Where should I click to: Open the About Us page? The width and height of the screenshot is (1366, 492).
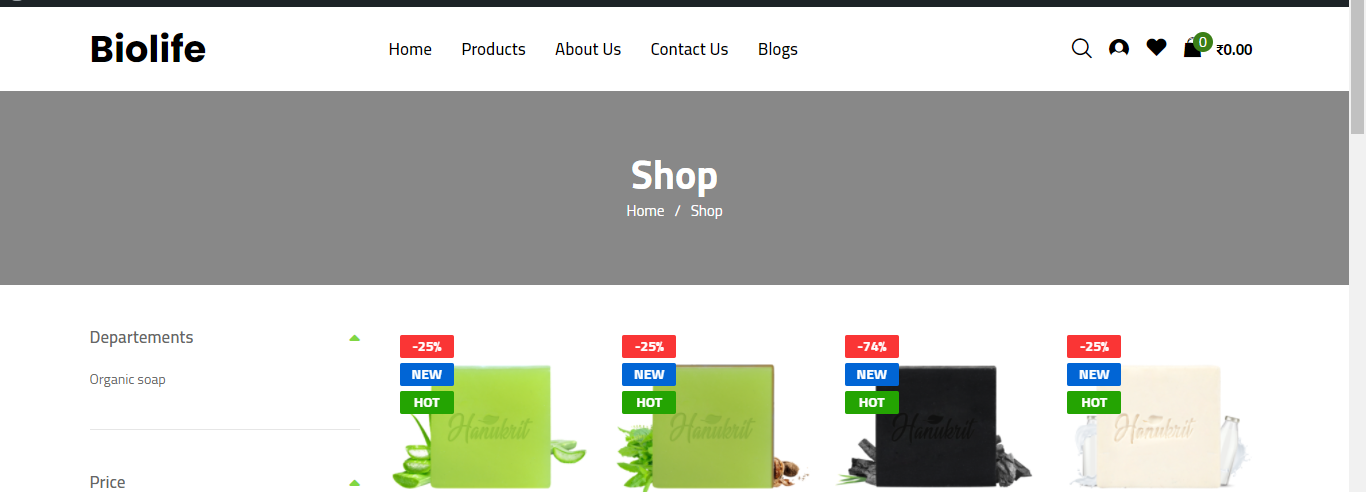click(x=588, y=49)
